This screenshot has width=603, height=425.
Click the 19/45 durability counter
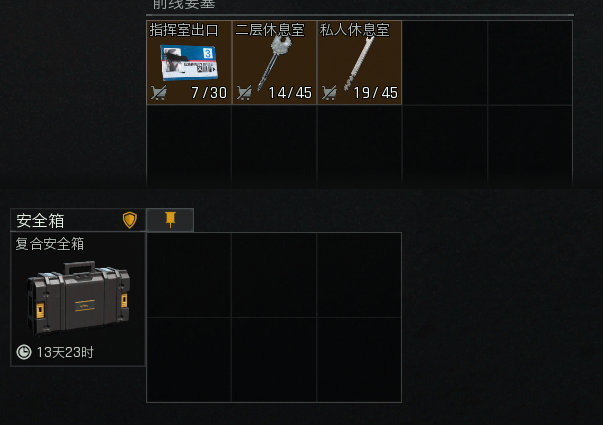click(x=375, y=93)
